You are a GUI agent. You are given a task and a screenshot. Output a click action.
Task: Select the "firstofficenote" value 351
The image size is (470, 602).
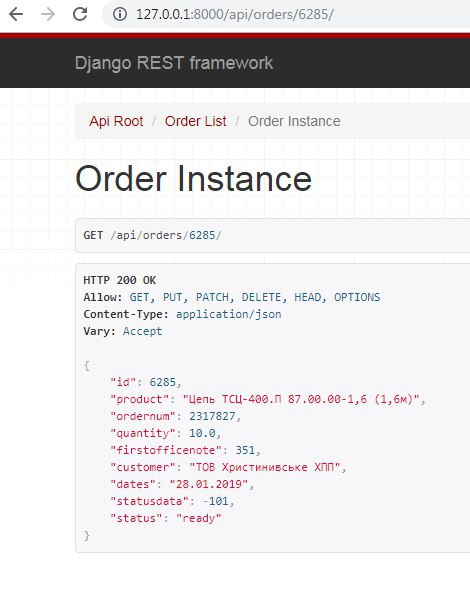click(x=245, y=450)
